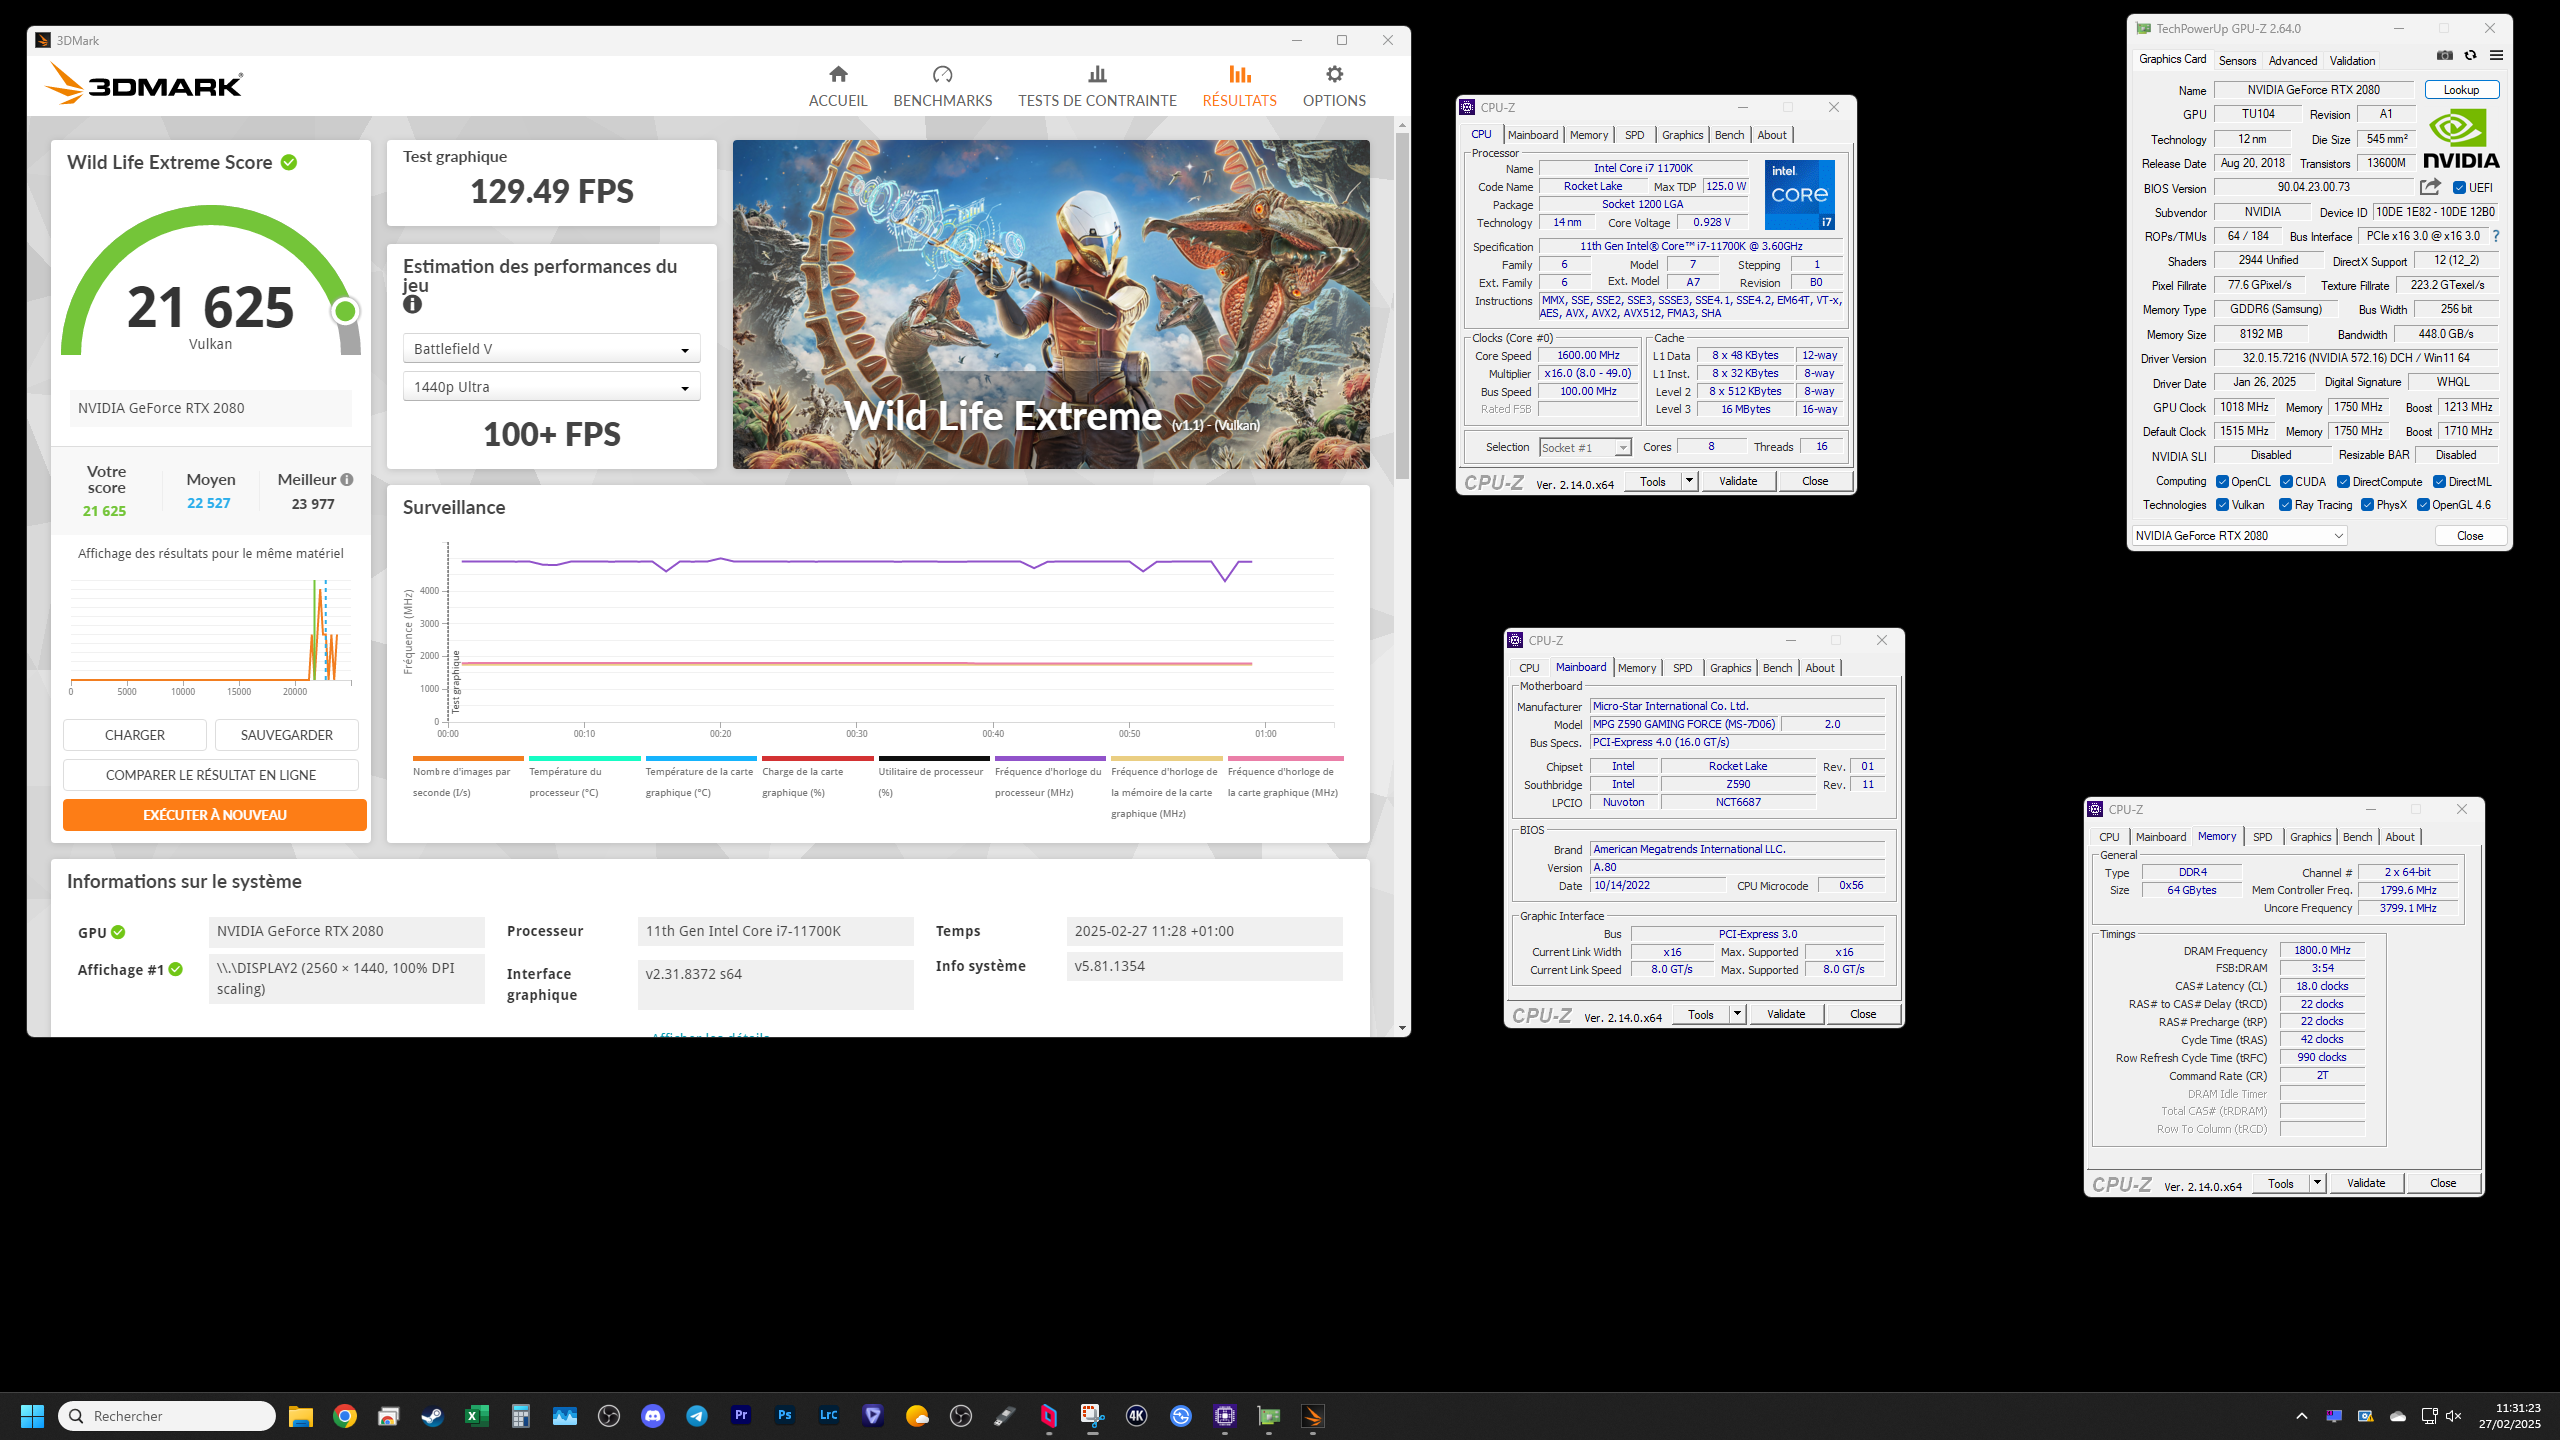Show hidden icons in the system tray
This screenshot has height=1440, width=2560.
pyautogui.click(x=2302, y=1416)
